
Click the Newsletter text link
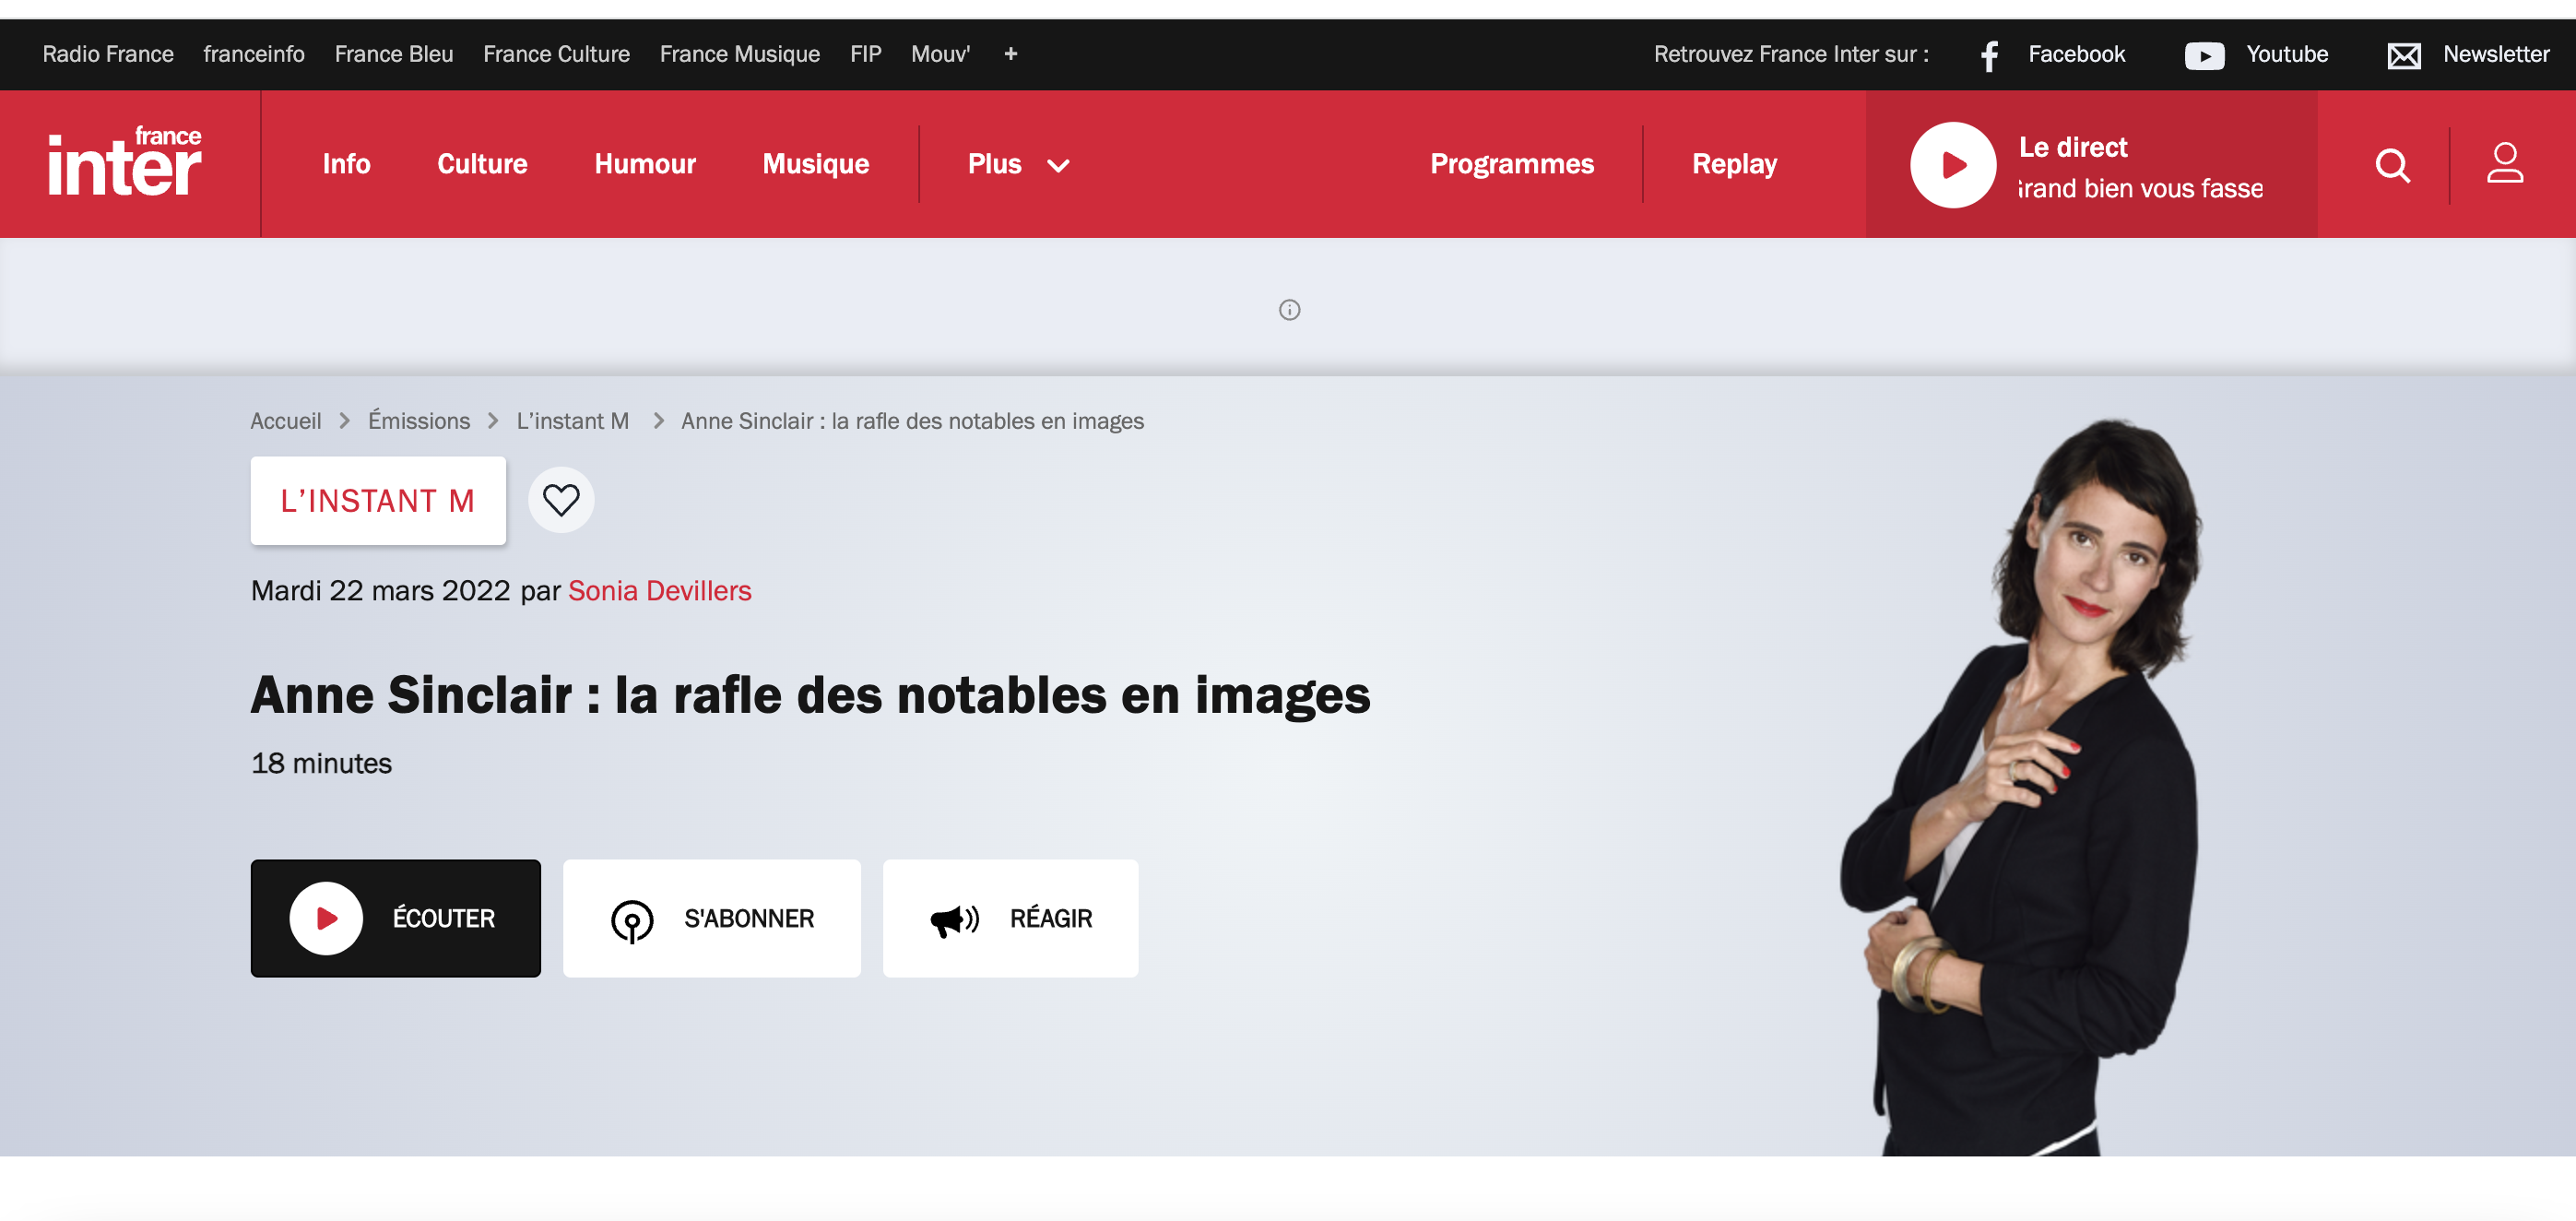pyautogui.click(x=2496, y=54)
